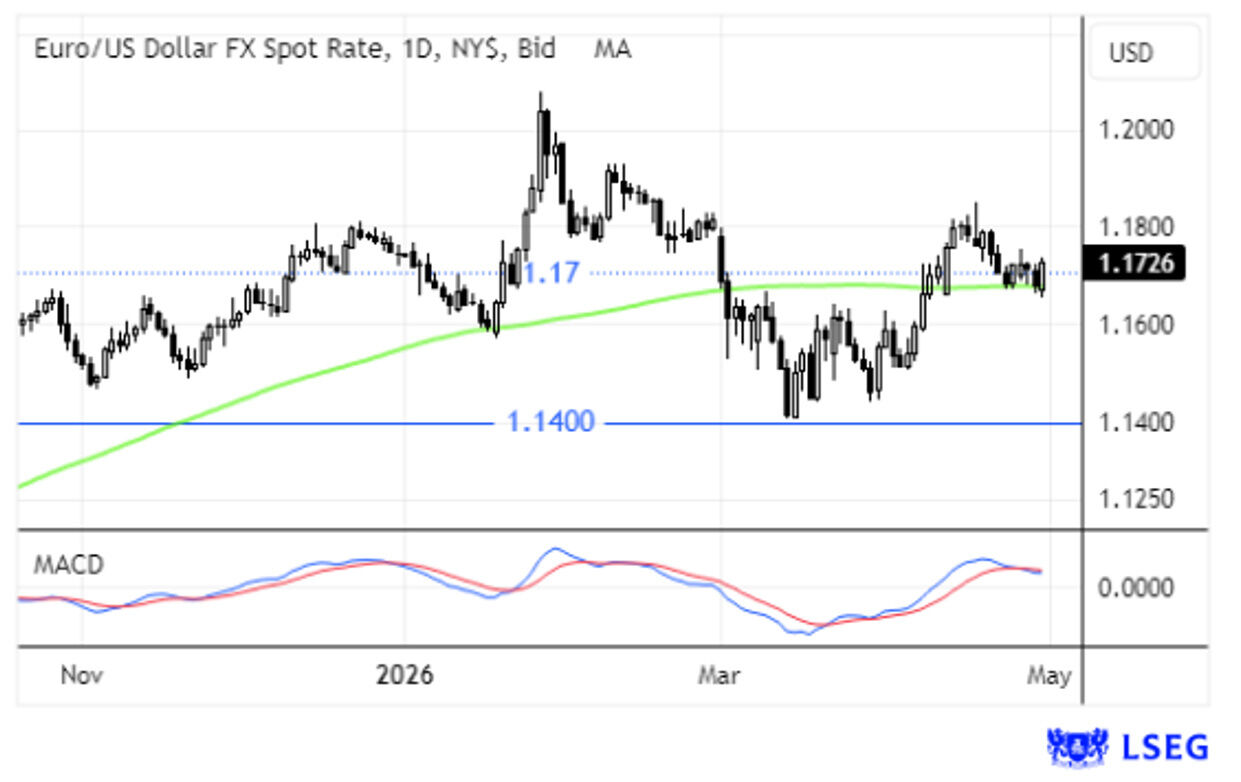Click the LSEG logo
The height and width of the screenshot is (782, 1241).
pos(1127,747)
